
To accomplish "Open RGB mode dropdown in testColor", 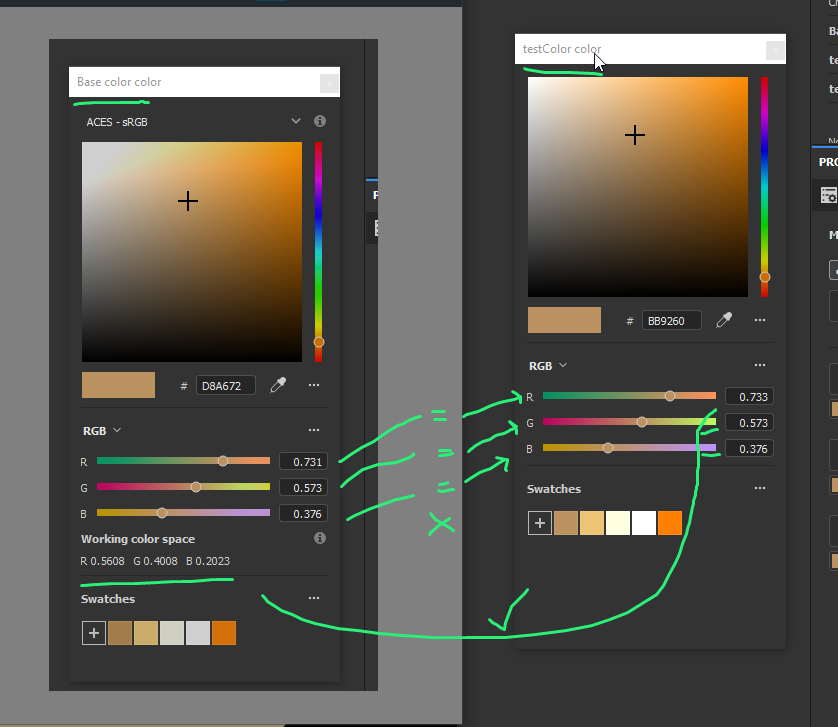I will (x=548, y=366).
